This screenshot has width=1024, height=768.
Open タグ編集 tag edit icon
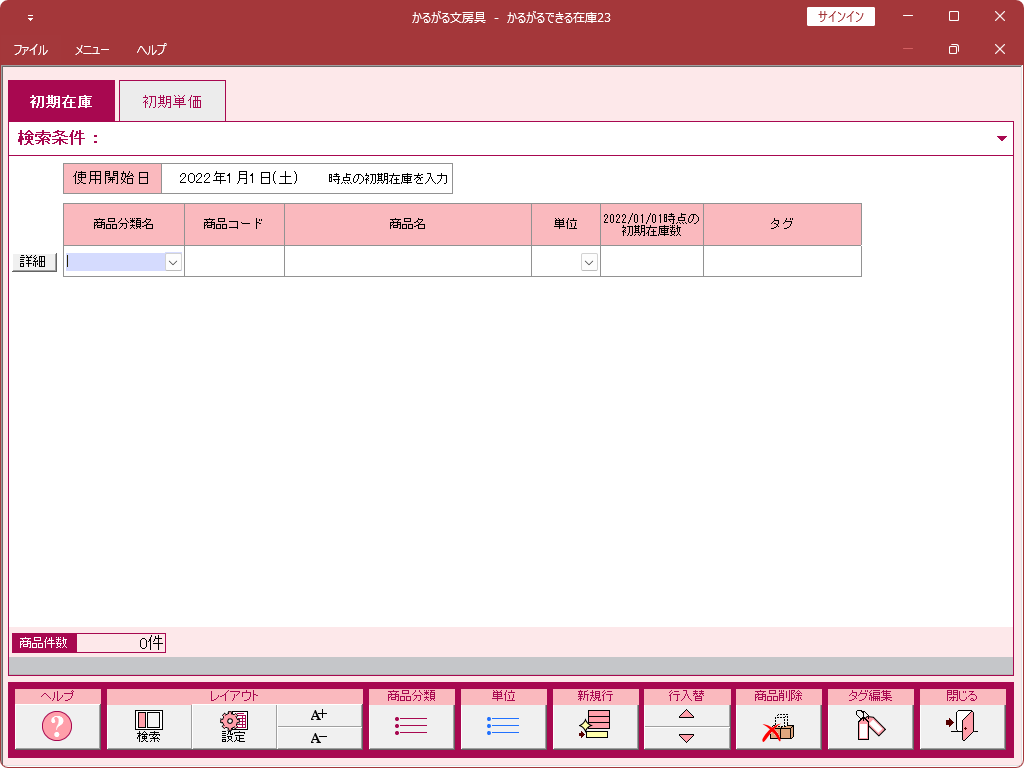tap(870, 726)
